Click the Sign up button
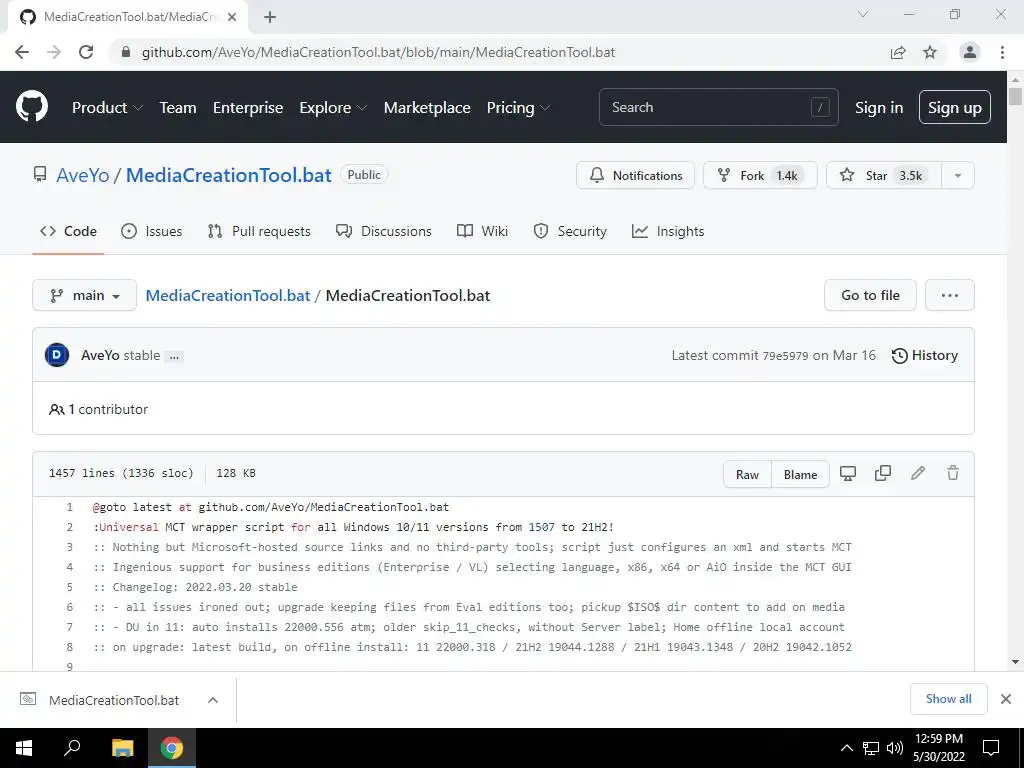This screenshot has height=768, width=1024. (955, 108)
